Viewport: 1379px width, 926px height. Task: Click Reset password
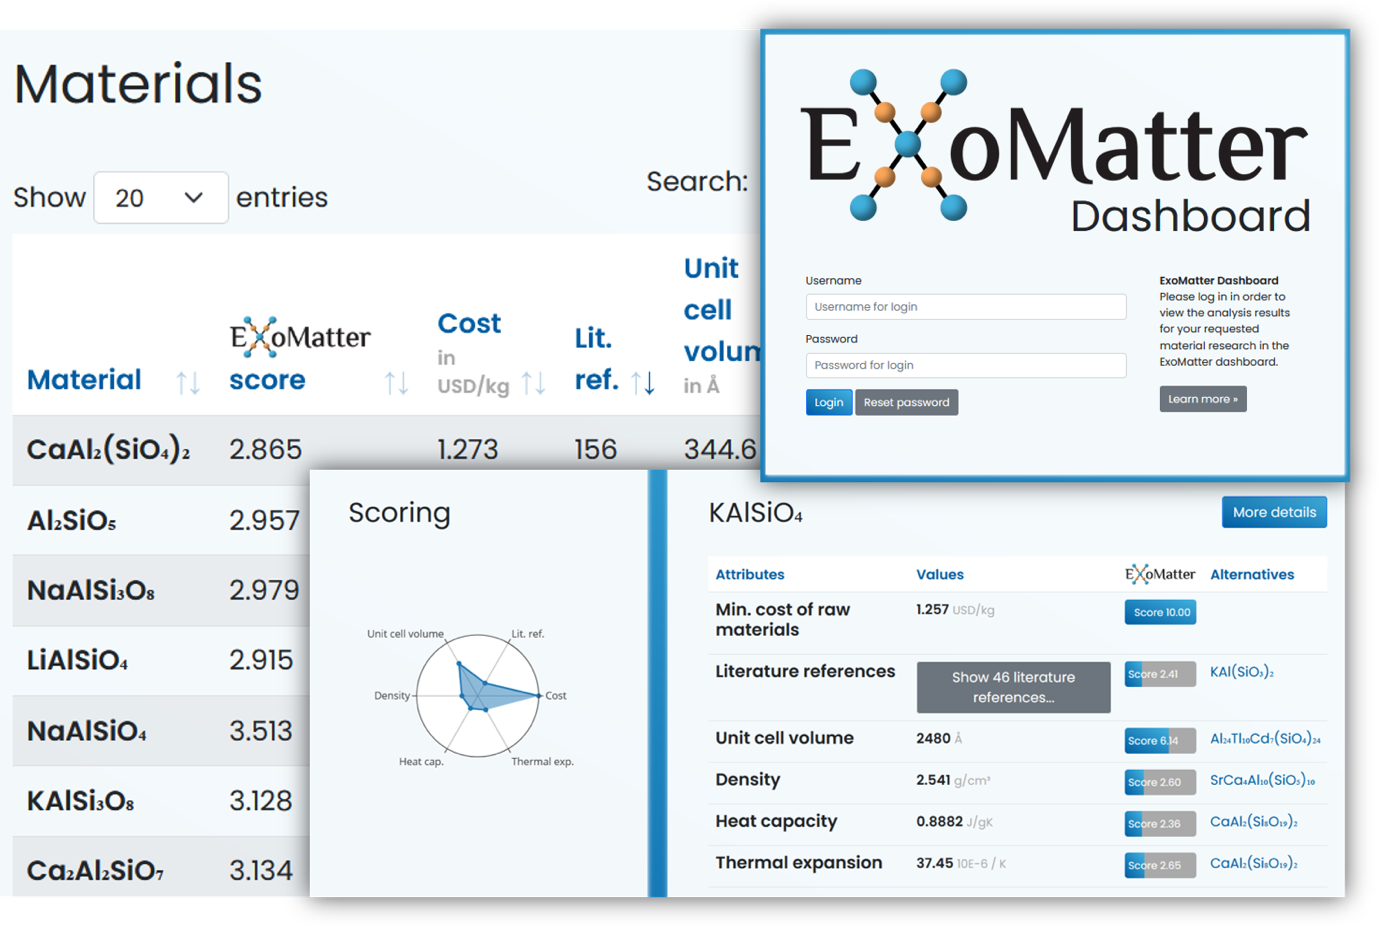click(906, 402)
